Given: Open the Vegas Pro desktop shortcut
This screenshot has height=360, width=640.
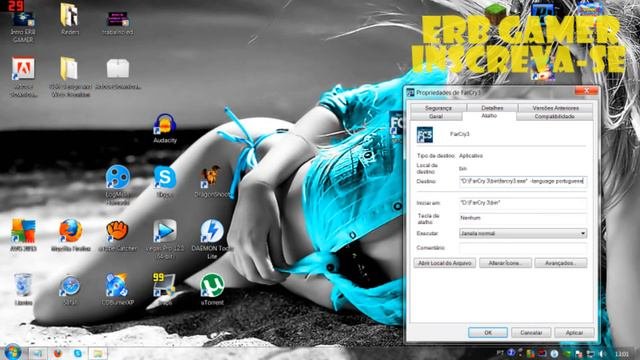Looking at the screenshot, I should coord(165,239).
